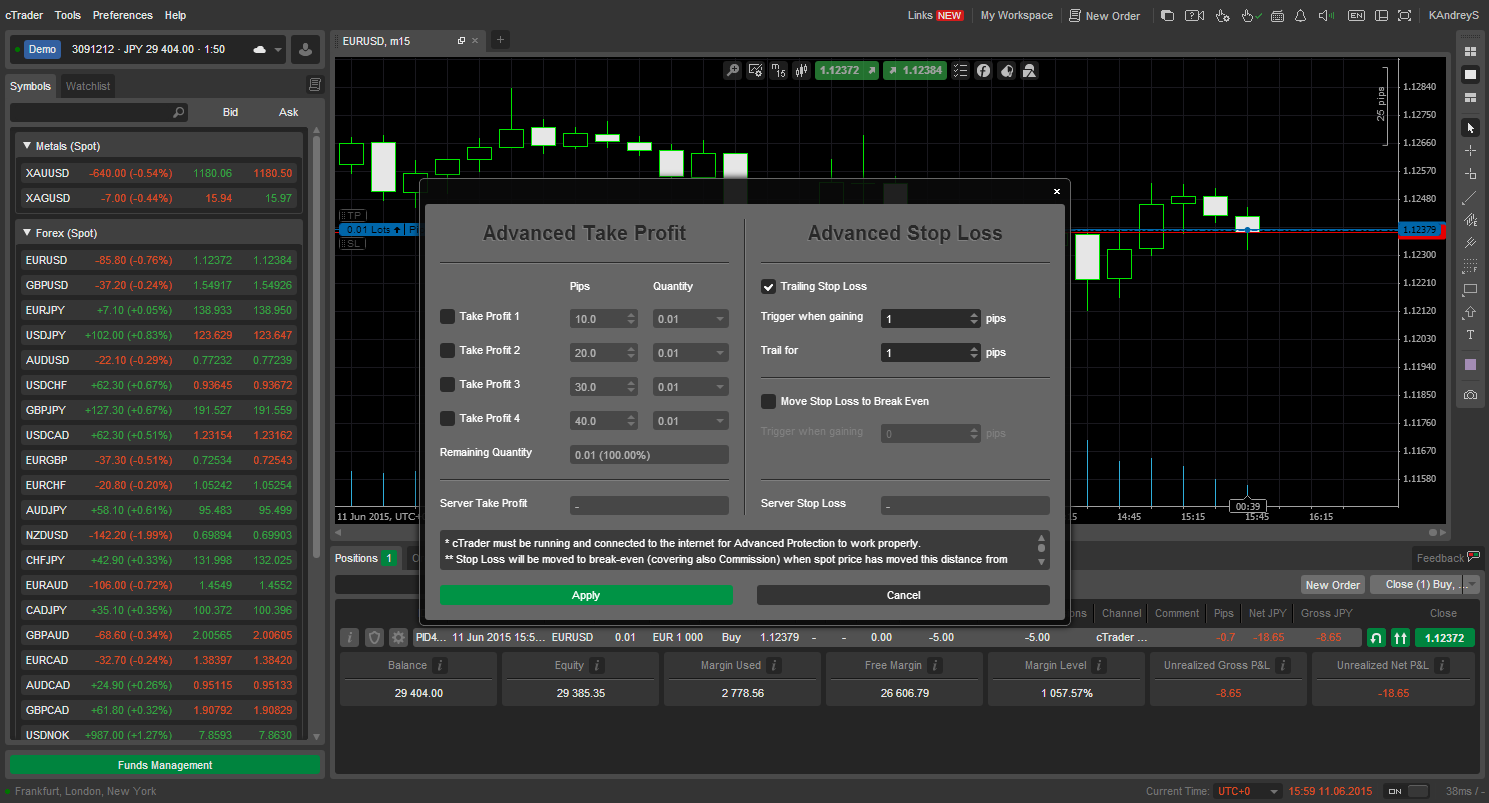
Task: Uncheck Trailing Stop Loss checkbox
Action: click(x=768, y=287)
